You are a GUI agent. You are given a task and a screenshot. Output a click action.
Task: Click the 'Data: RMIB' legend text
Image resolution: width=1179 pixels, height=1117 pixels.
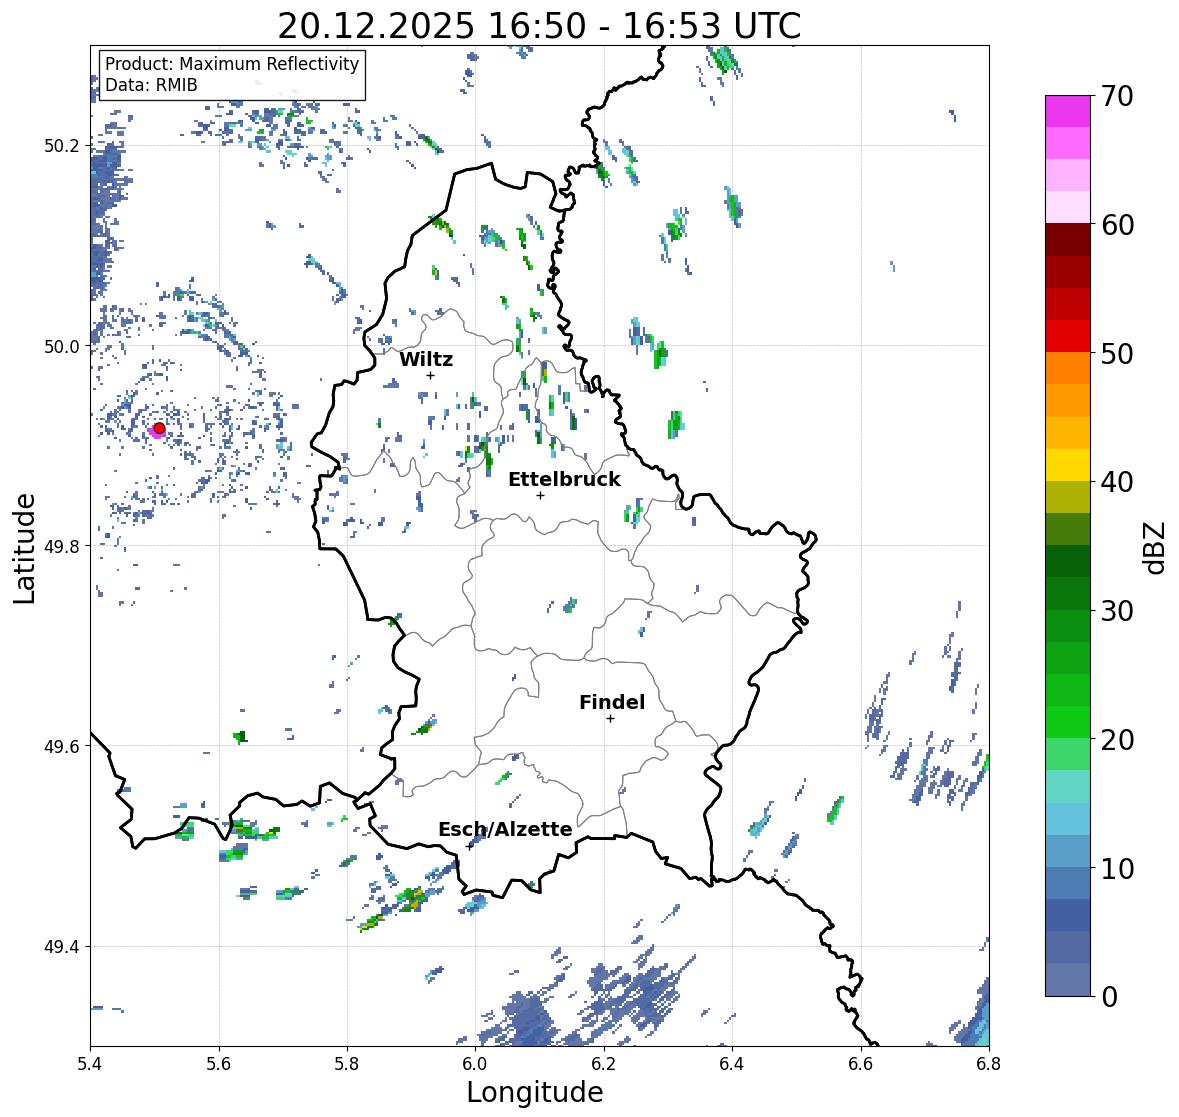(151, 85)
